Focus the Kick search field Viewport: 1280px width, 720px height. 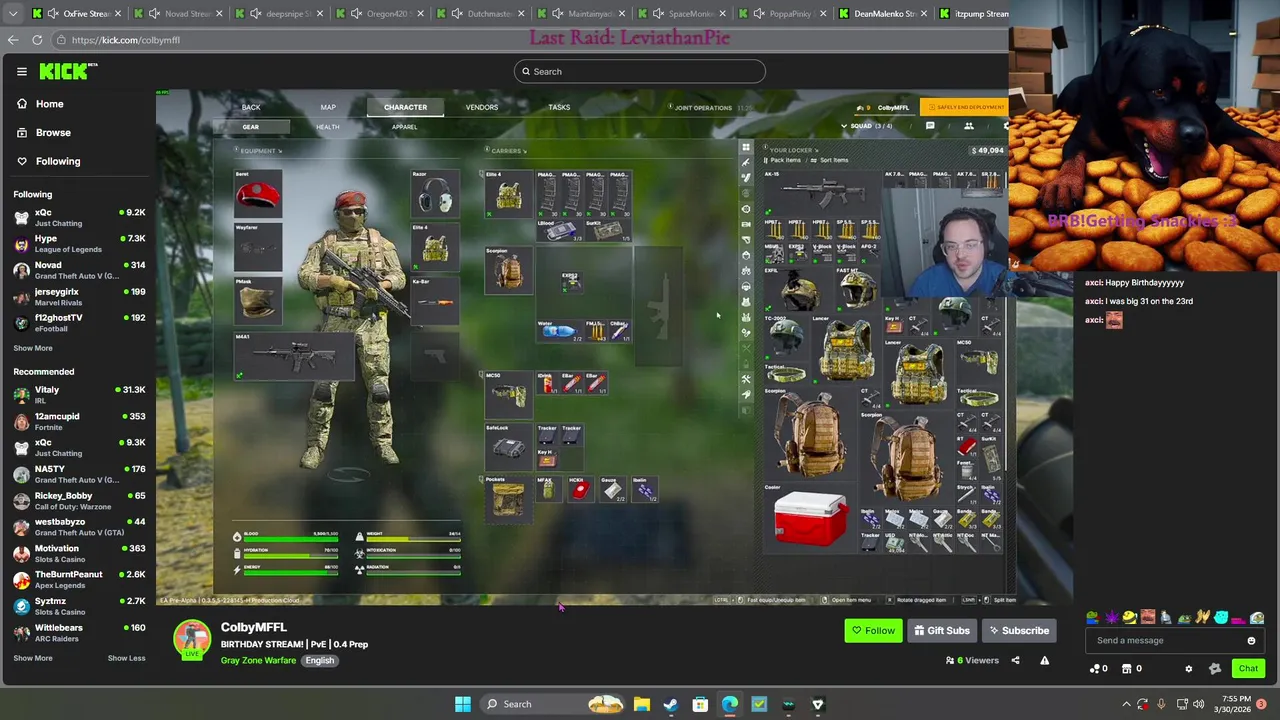point(640,71)
